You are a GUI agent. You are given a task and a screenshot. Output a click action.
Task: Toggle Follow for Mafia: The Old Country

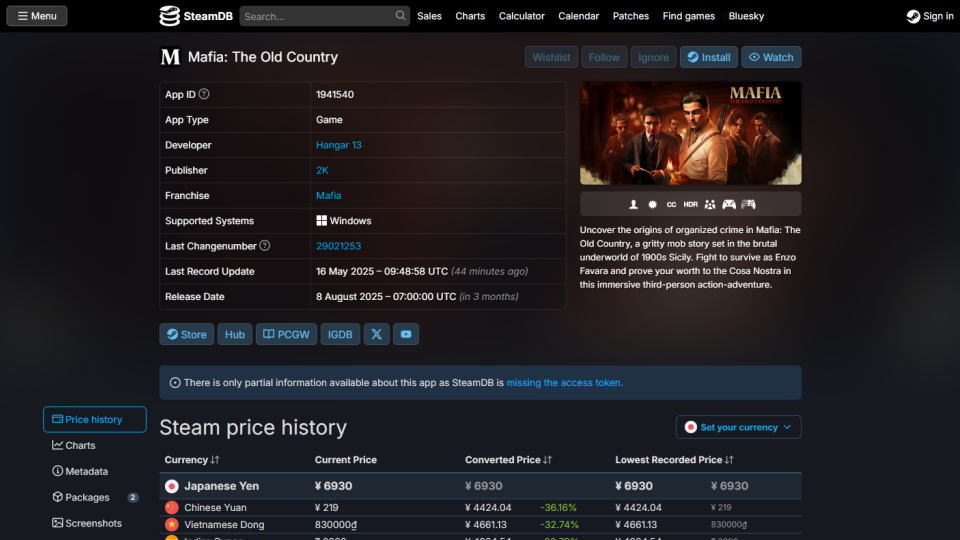[x=604, y=57]
